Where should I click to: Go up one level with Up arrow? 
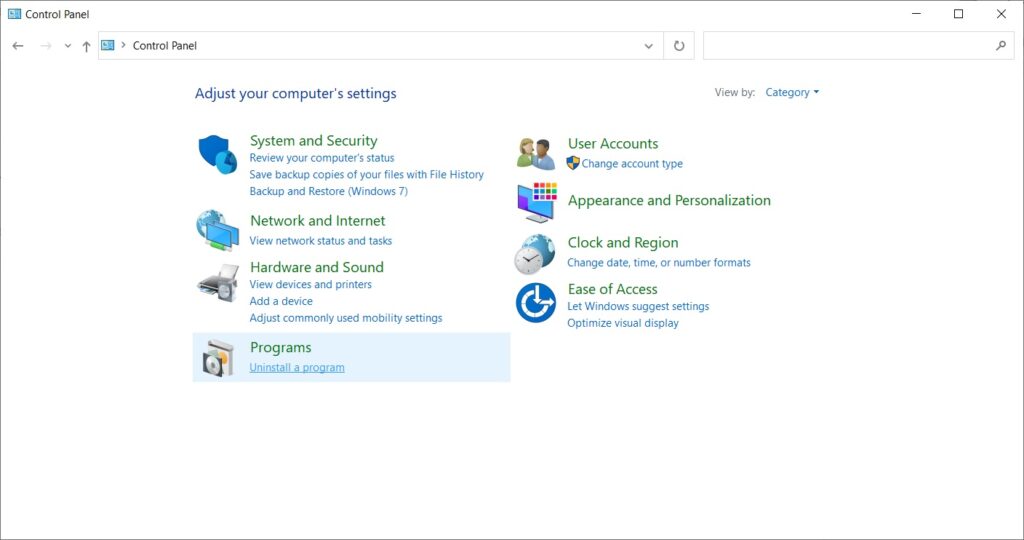(x=86, y=46)
